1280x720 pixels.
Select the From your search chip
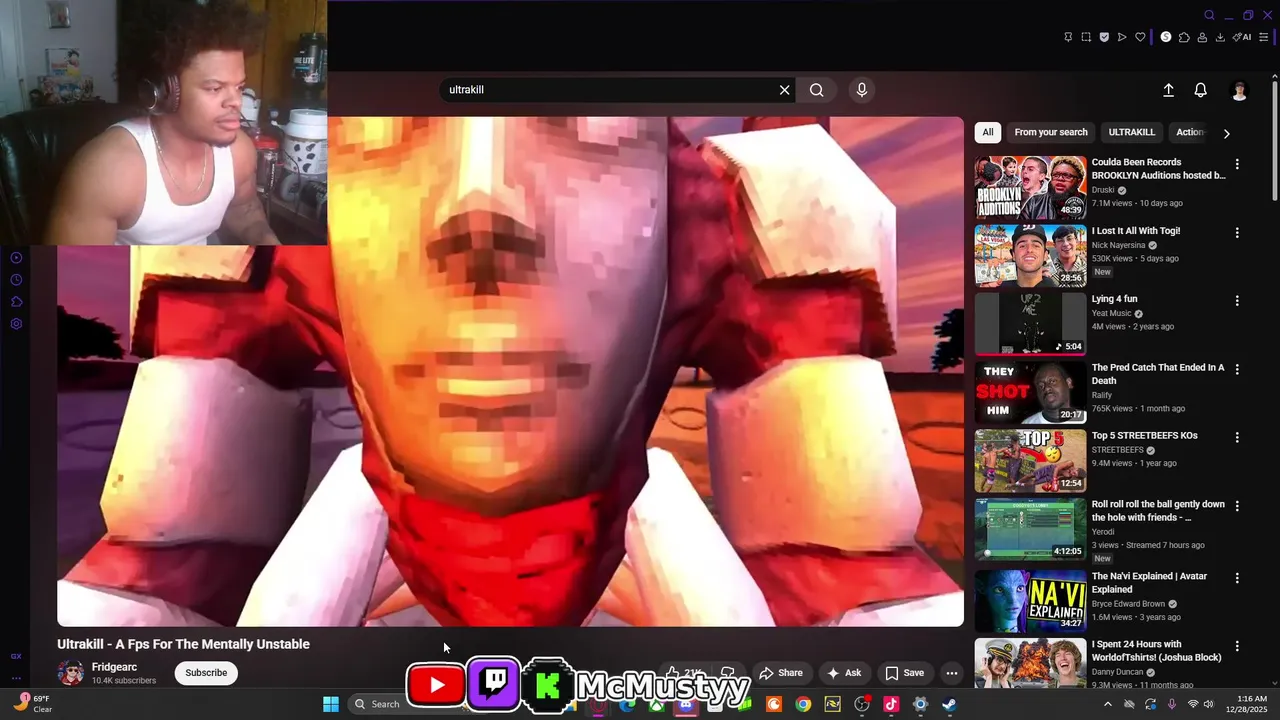[x=1051, y=132]
